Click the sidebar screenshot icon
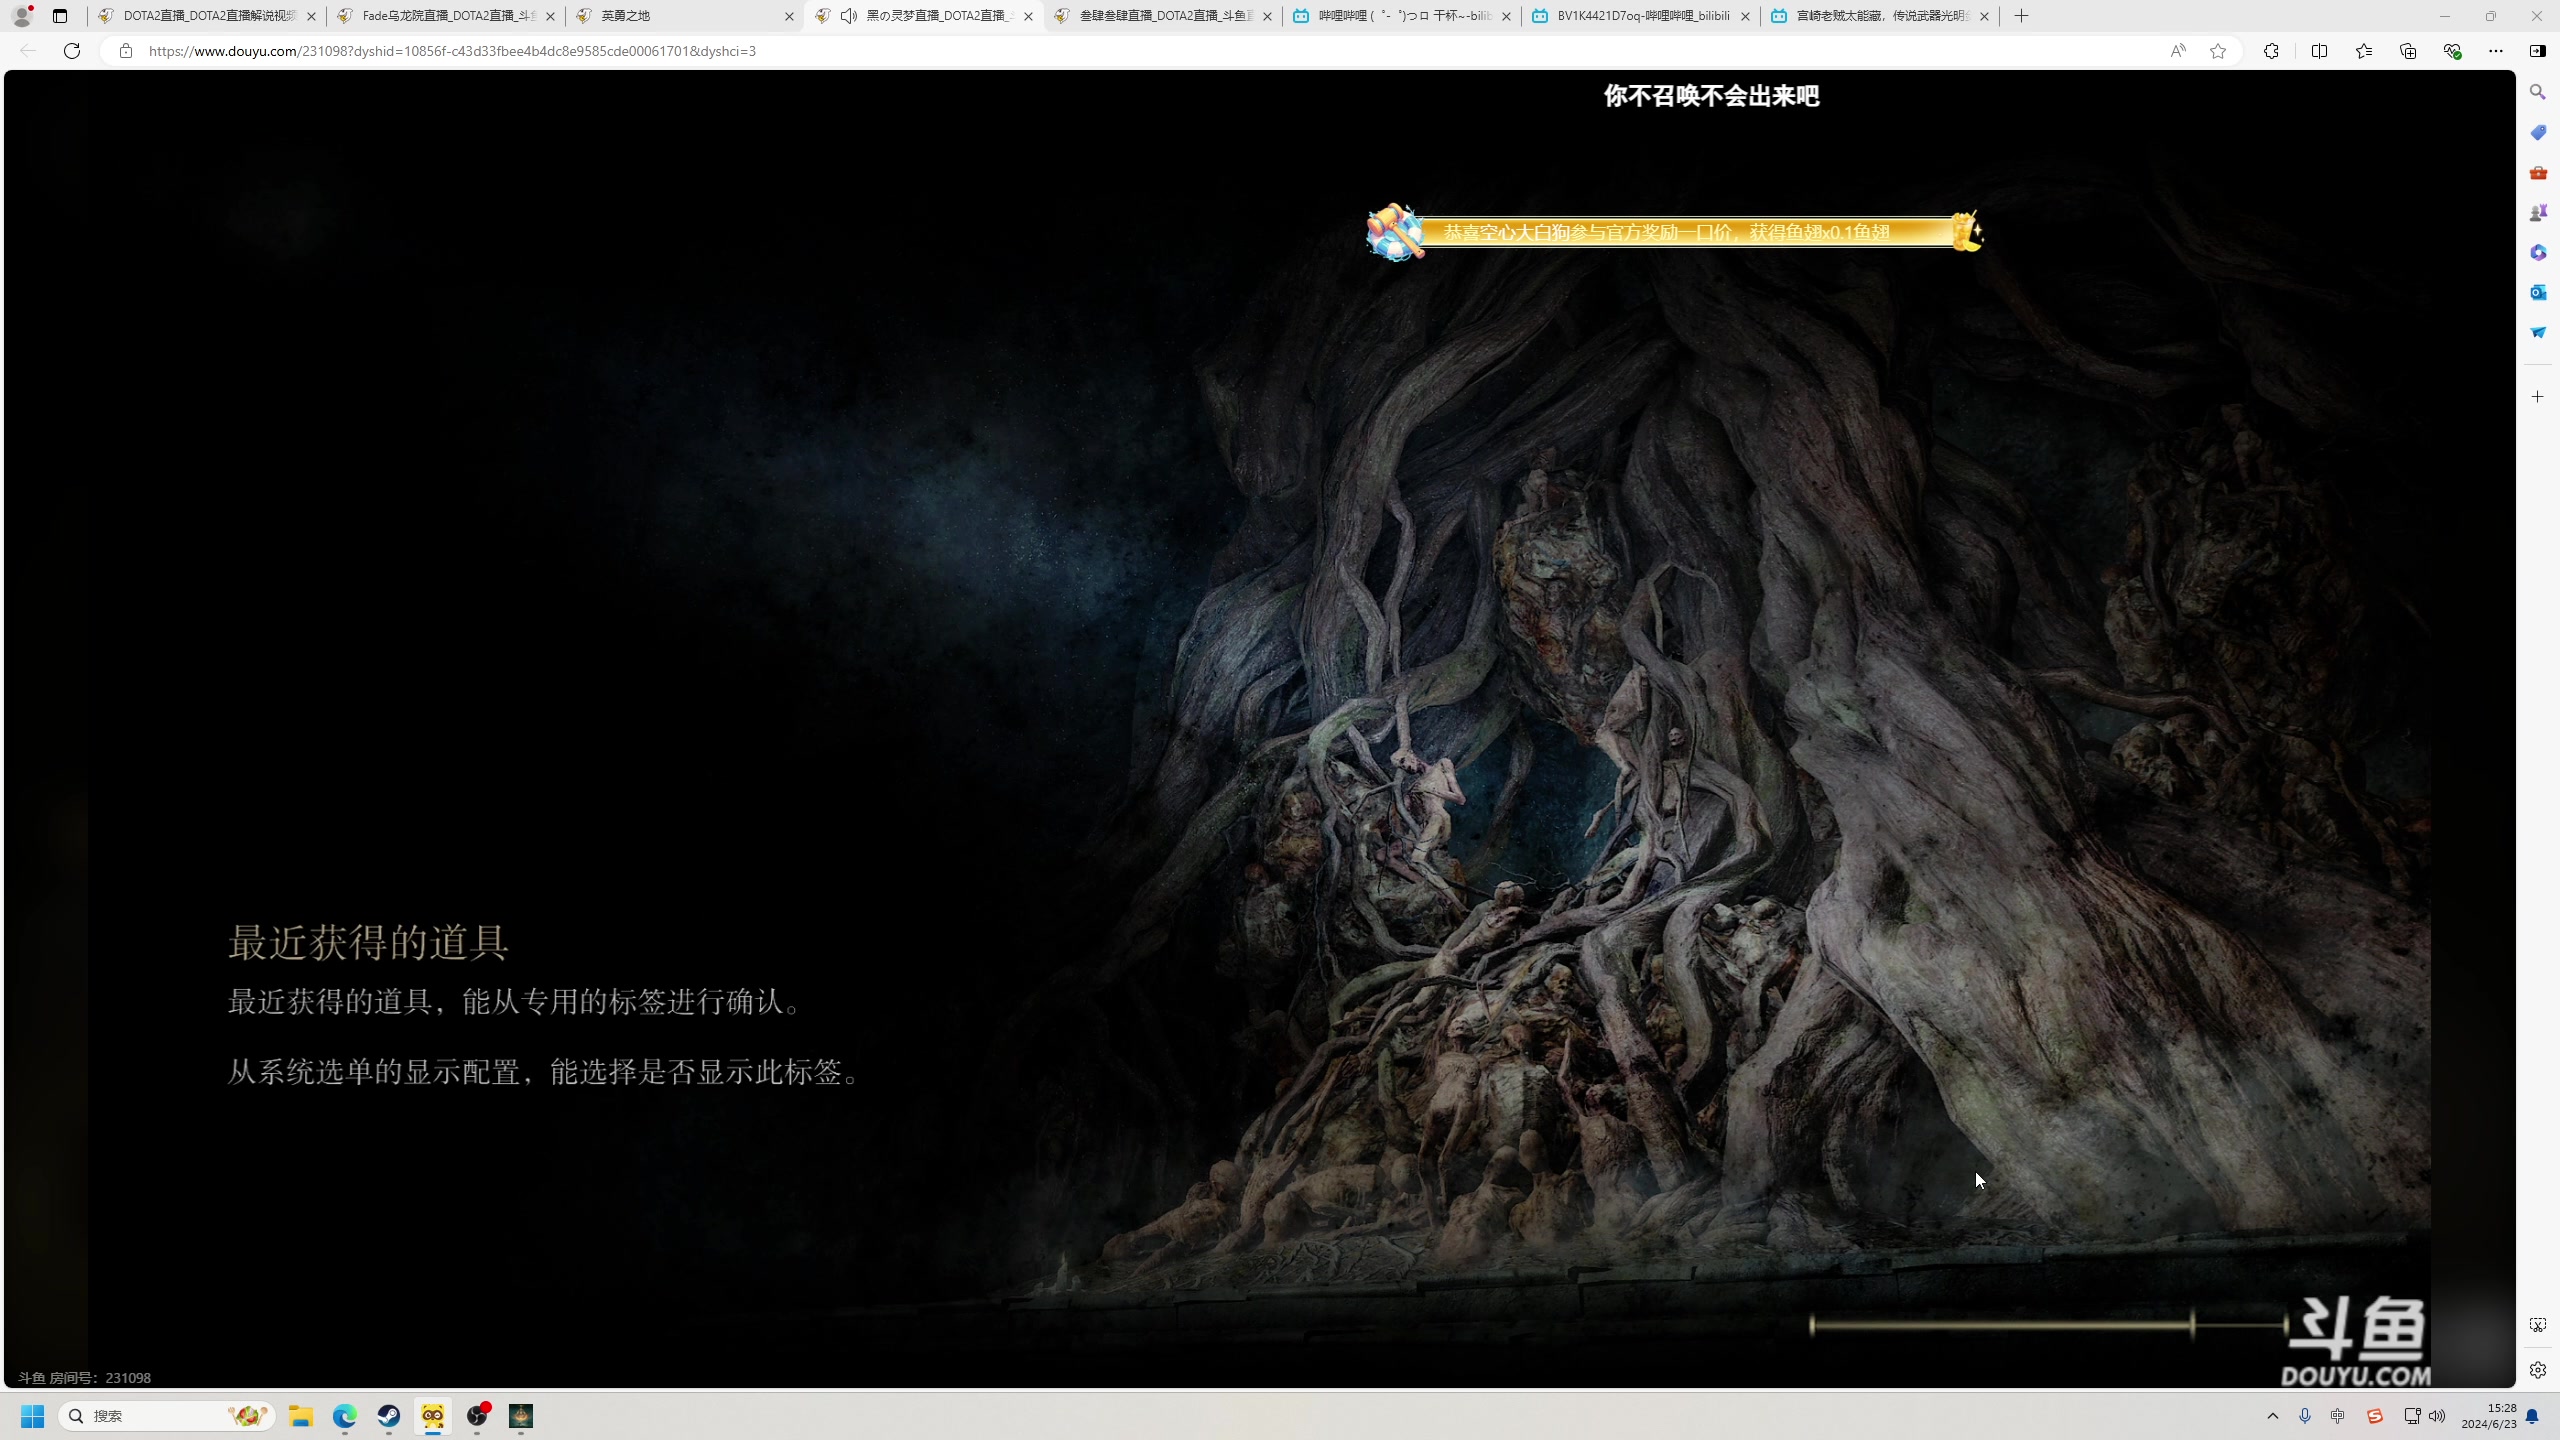Image resolution: width=2560 pixels, height=1440 pixels. click(2538, 1325)
